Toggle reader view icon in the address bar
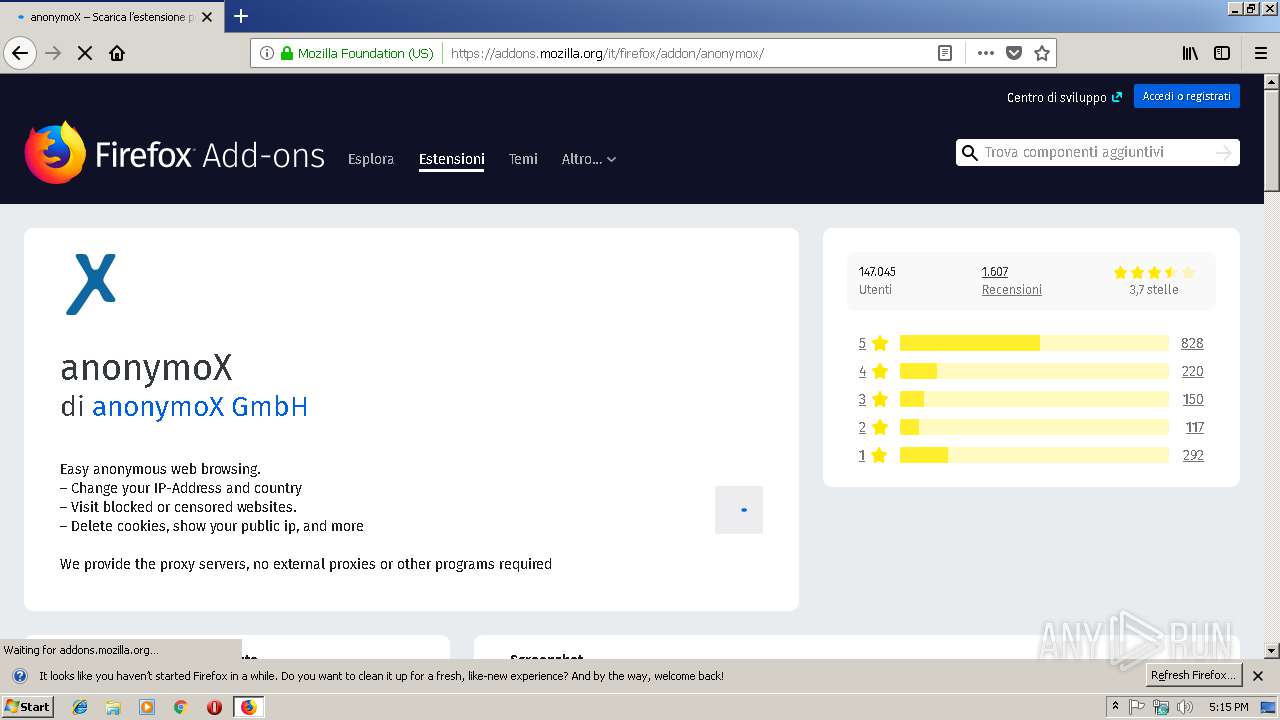Viewport: 1280px width, 720px height. 944,53
